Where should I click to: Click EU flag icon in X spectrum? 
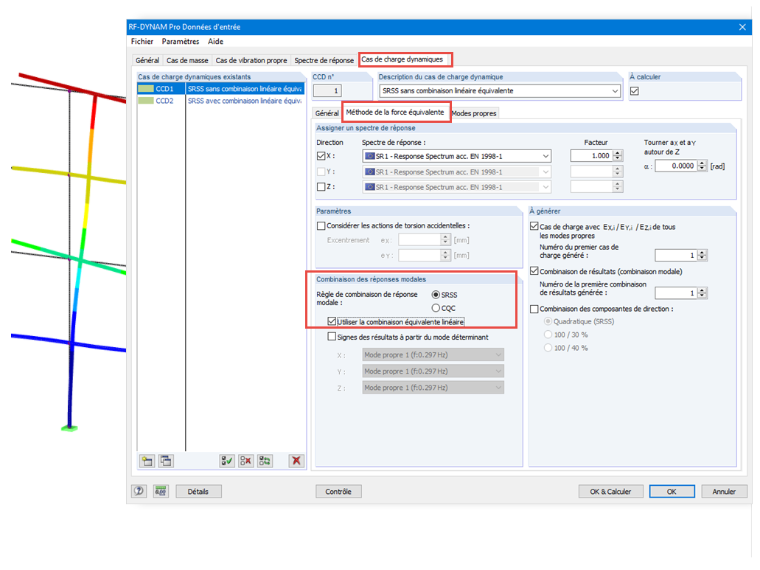coord(370,156)
